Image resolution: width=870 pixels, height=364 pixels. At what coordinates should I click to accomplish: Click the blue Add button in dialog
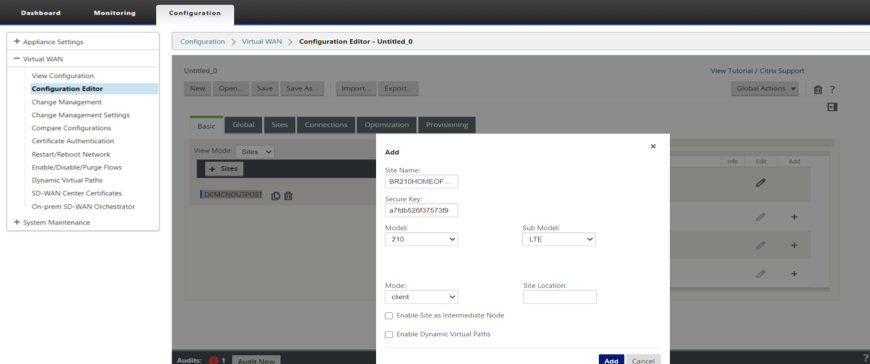pos(611,360)
